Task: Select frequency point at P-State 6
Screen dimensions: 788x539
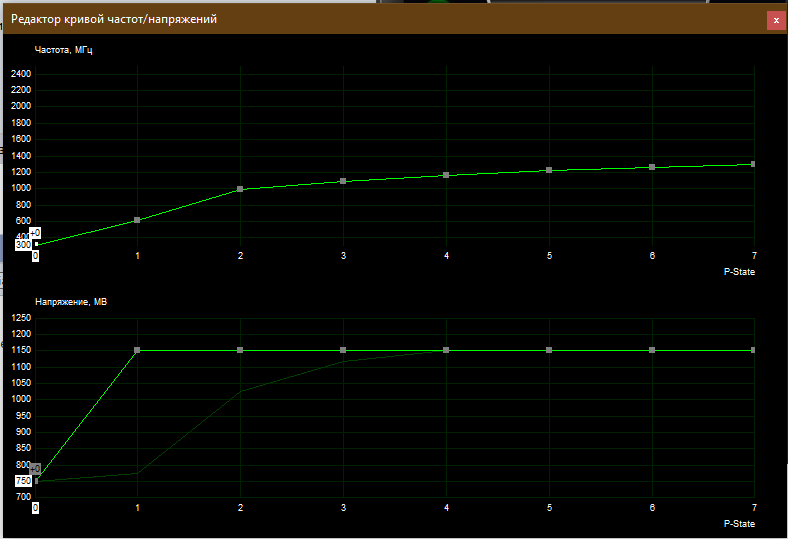Action: [x=652, y=167]
